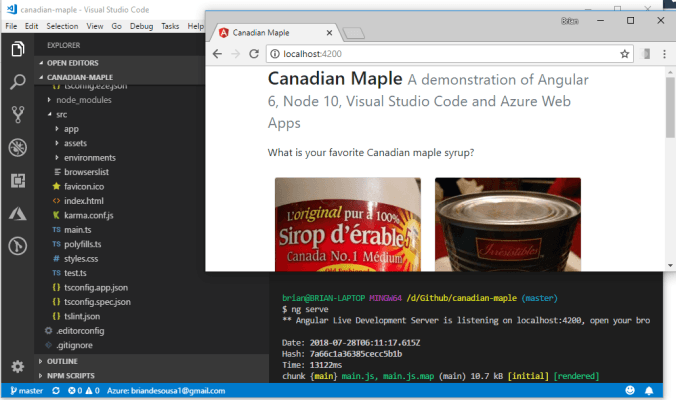Screen dimensions: 676x400
Task: Click the extension icon beside the address bar
Action: pos(646,54)
